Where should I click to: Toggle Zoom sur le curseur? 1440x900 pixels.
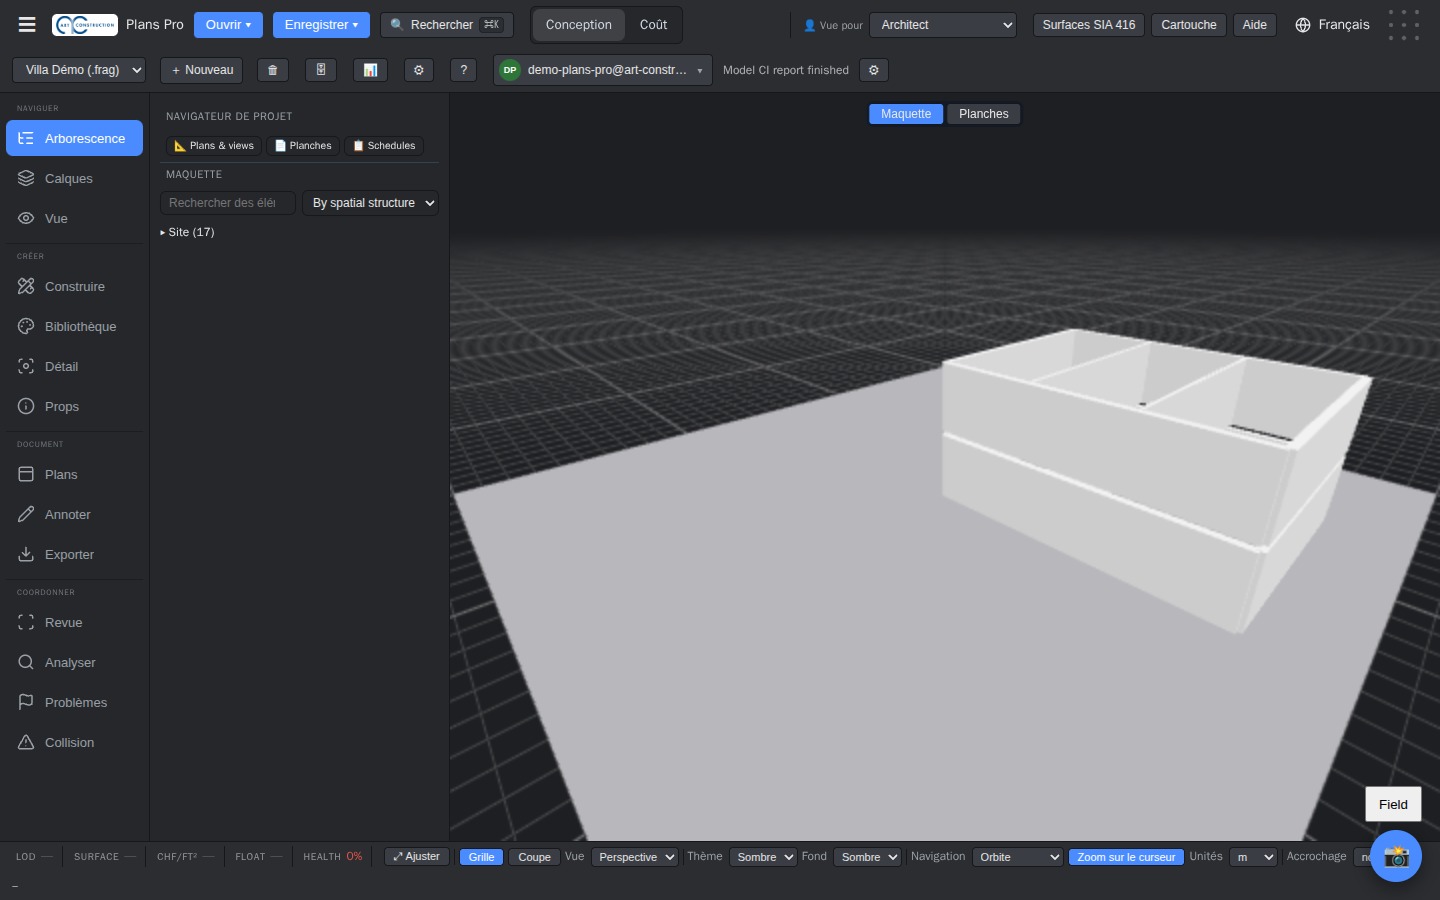(x=1126, y=857)
